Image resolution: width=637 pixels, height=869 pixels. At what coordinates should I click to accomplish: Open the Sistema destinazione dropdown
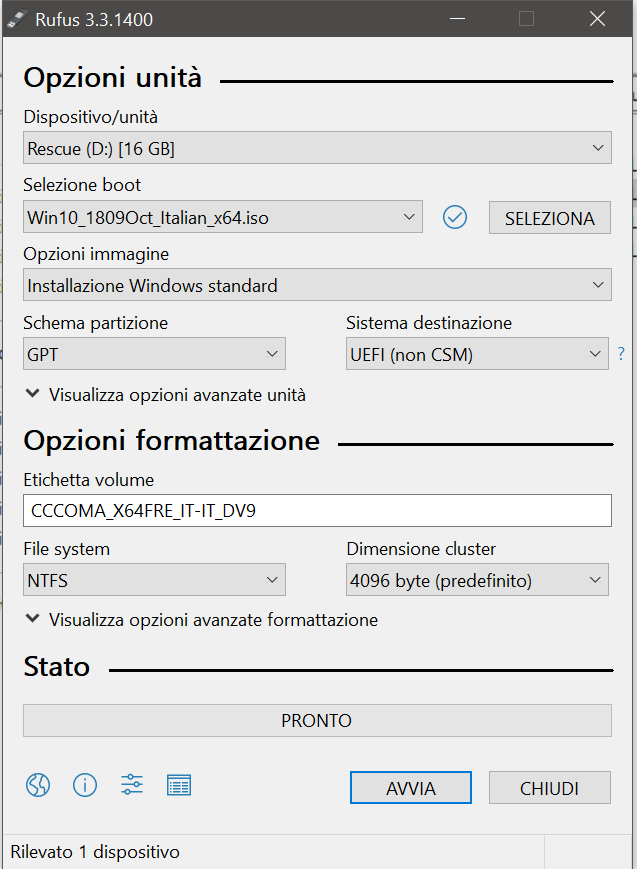tap(476, 354)
